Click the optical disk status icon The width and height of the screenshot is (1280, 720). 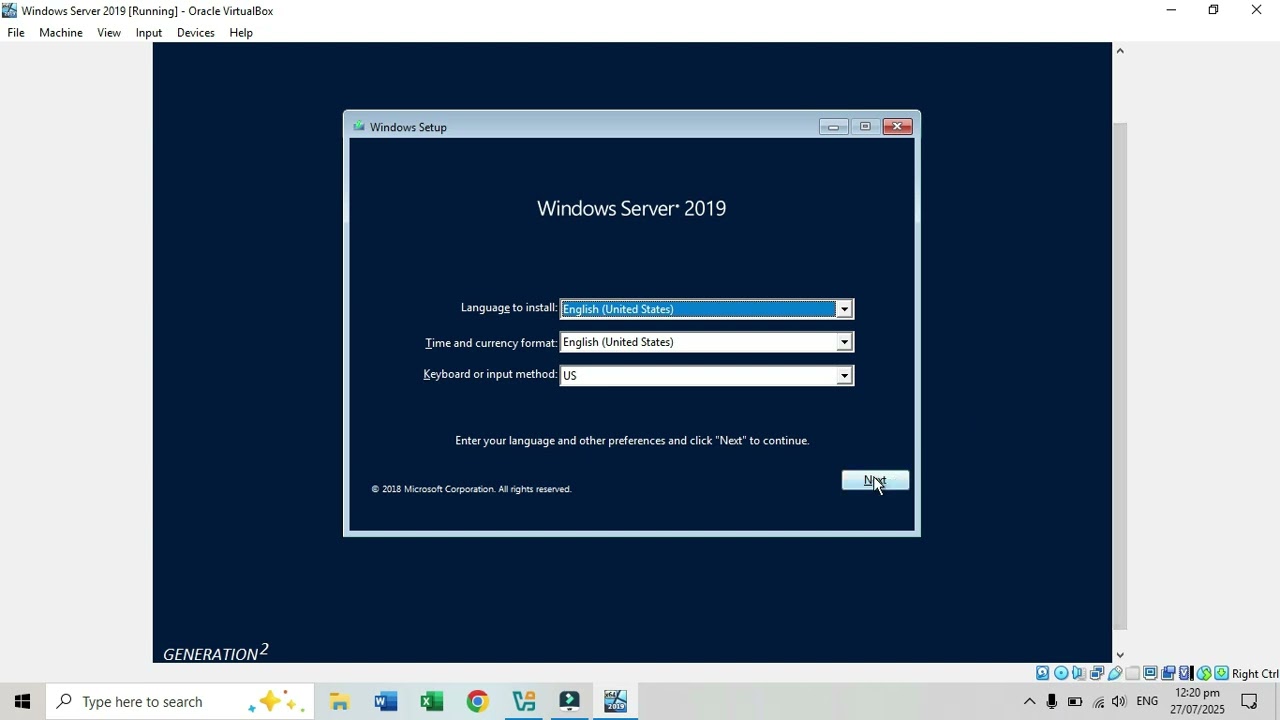tap(1061, 673)
